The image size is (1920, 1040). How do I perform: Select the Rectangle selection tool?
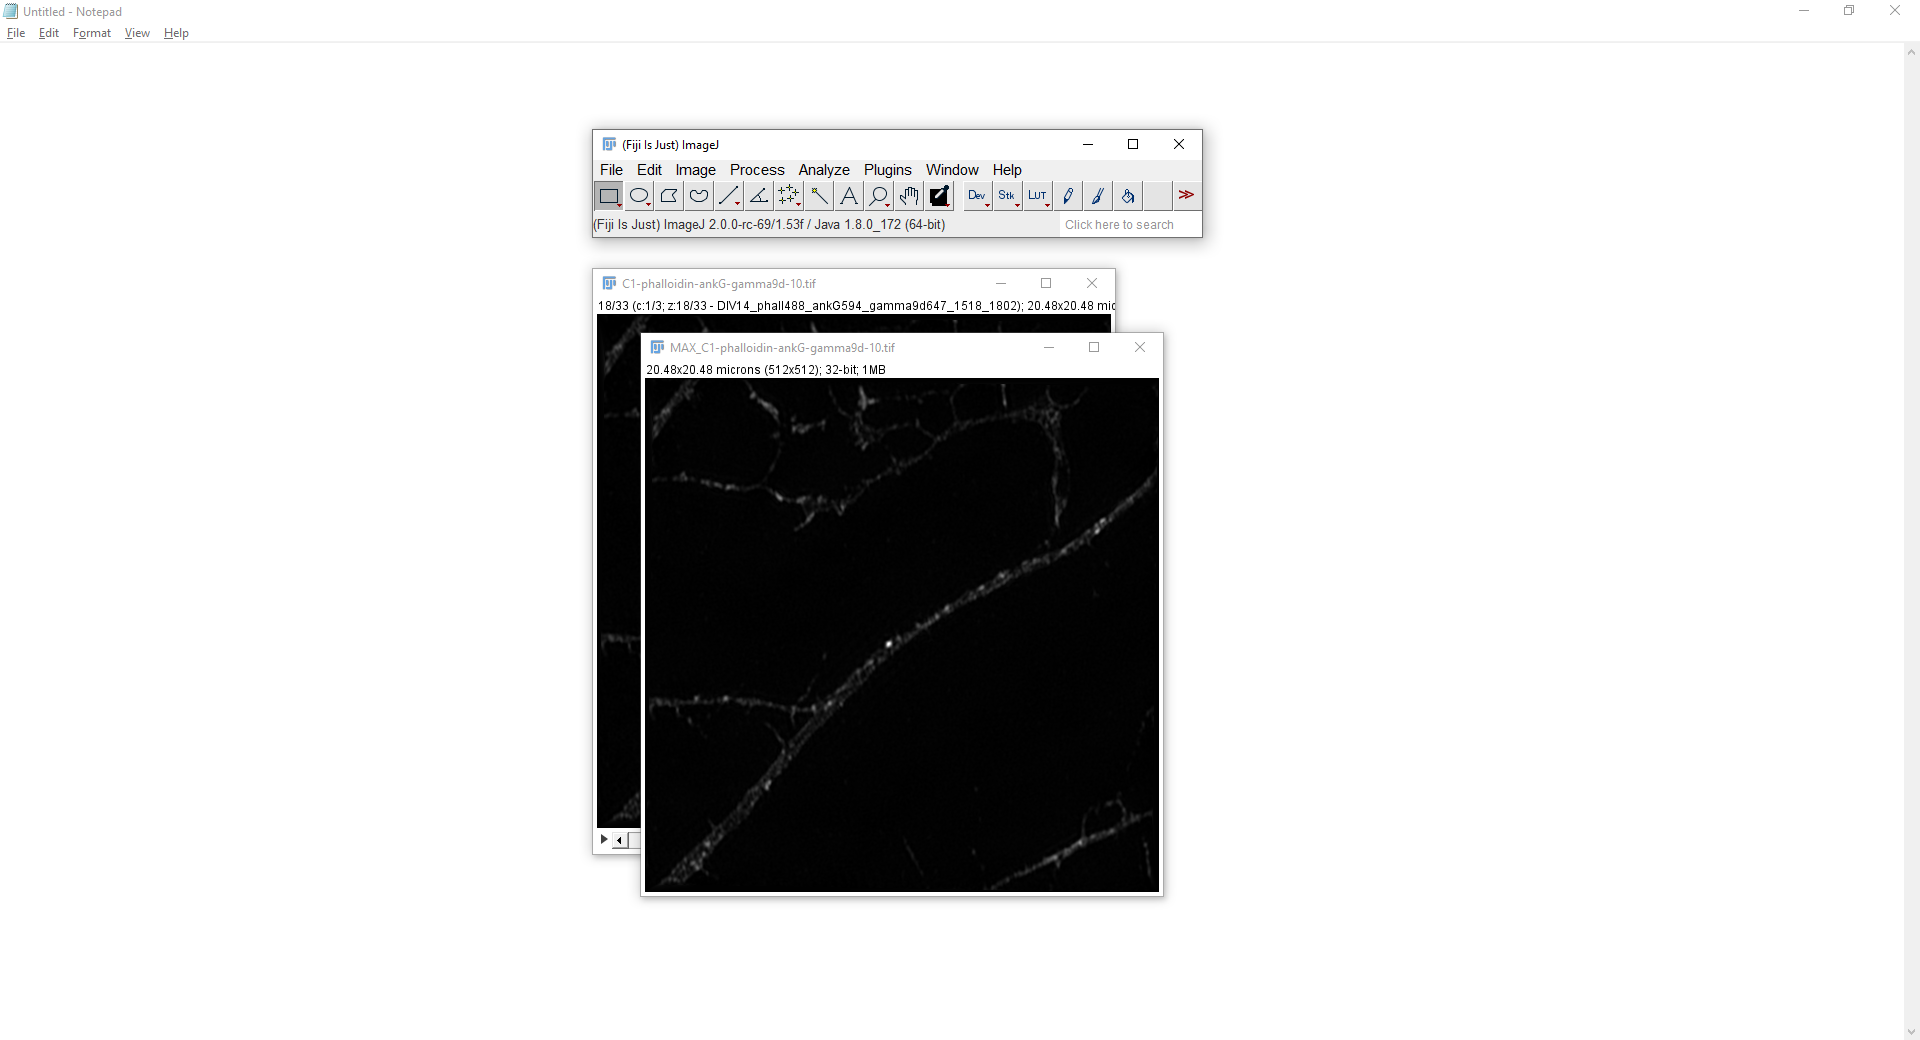click(x=609, y=196)
